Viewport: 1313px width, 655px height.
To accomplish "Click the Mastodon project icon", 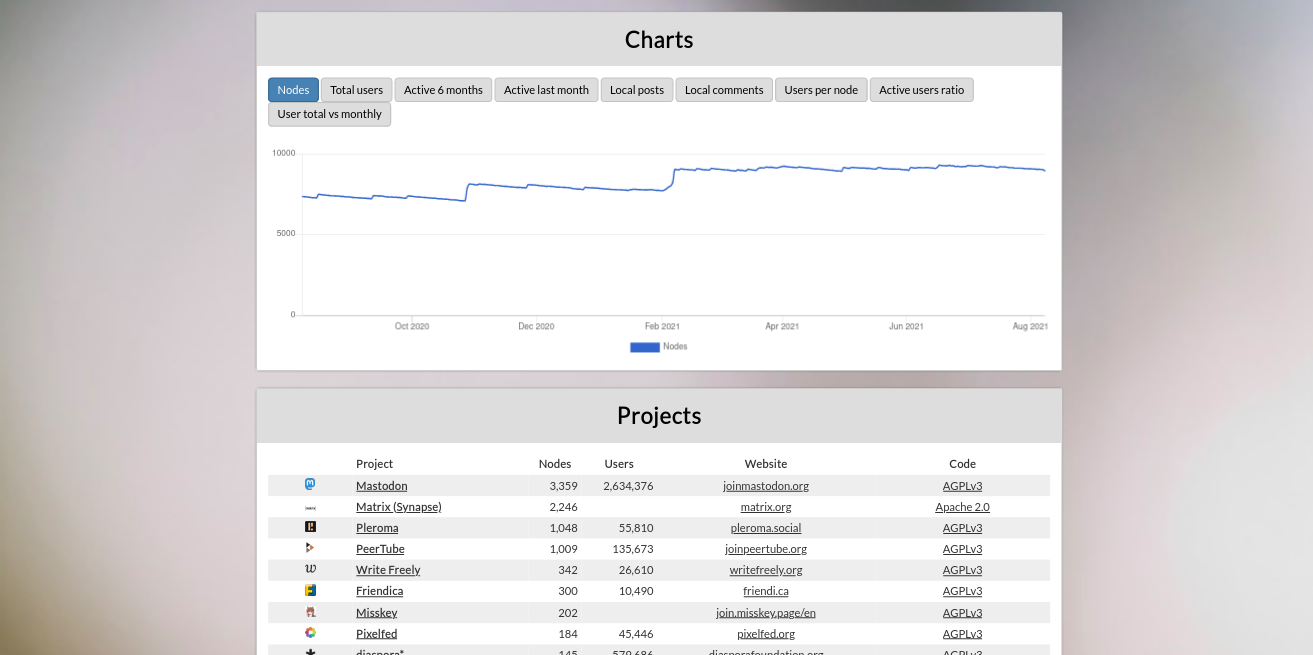I will pyautogui.click(x=310, y=485).
